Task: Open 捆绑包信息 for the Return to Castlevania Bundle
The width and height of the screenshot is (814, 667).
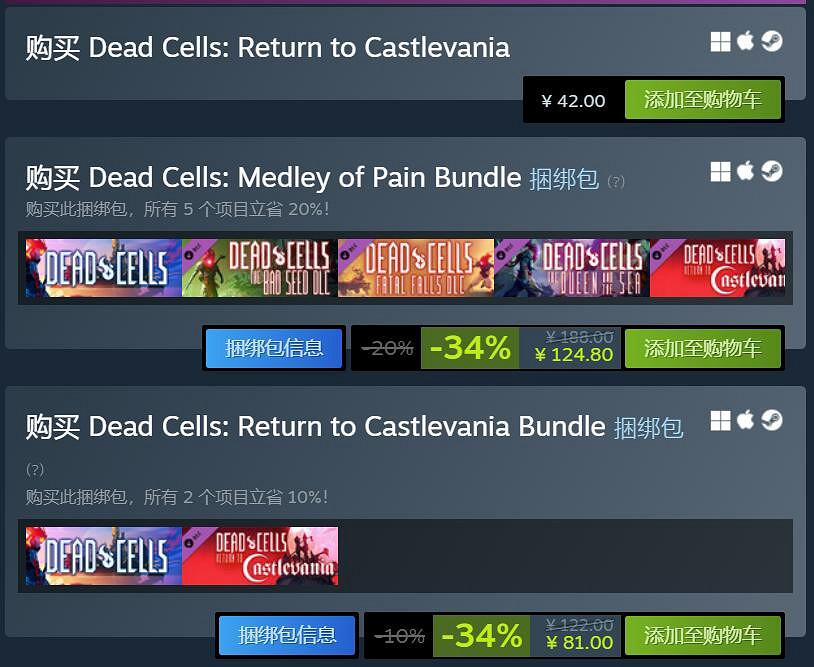Action: pos(287,634)
